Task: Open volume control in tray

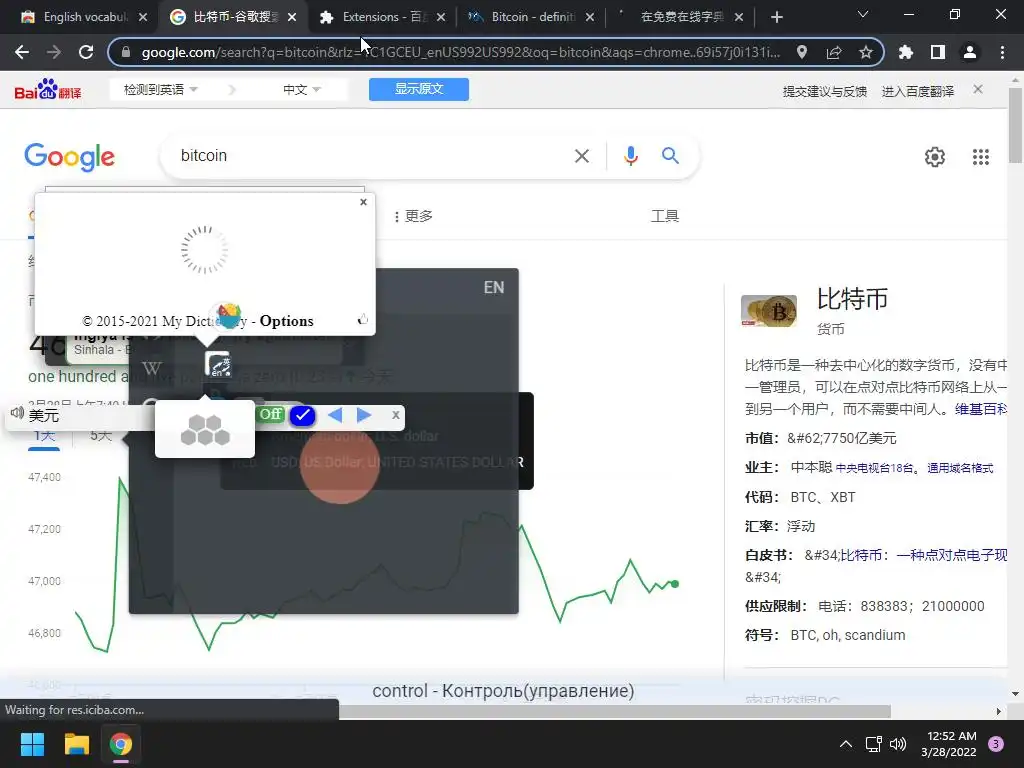Action: [899, 744]
